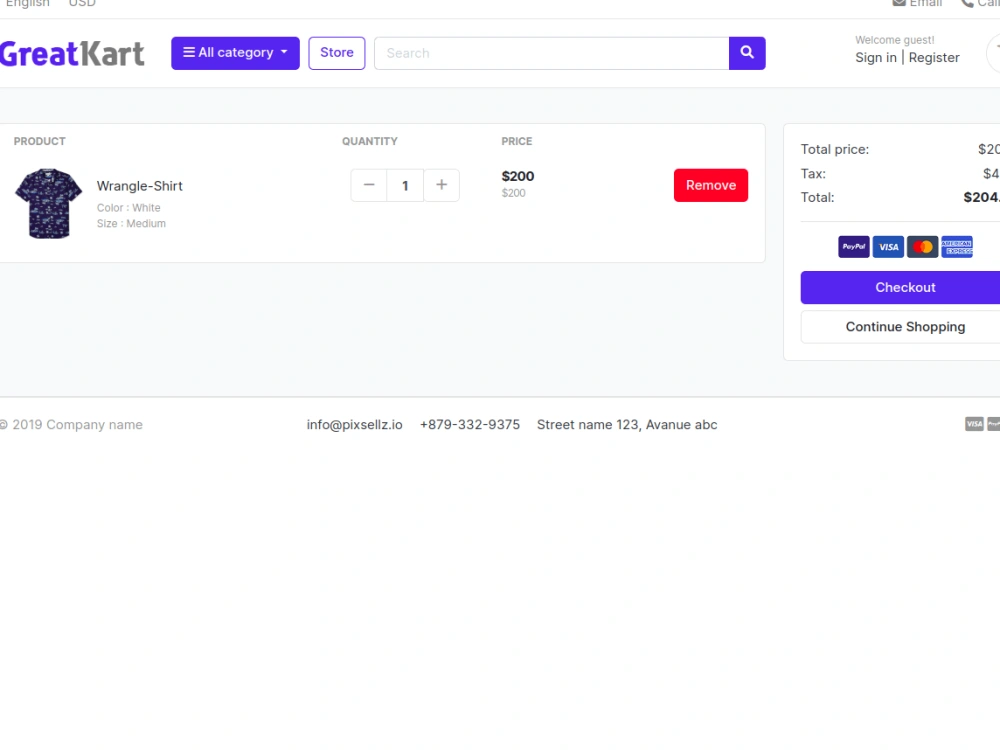
Task: Open the USD currency selector
Action: [82, 4]
